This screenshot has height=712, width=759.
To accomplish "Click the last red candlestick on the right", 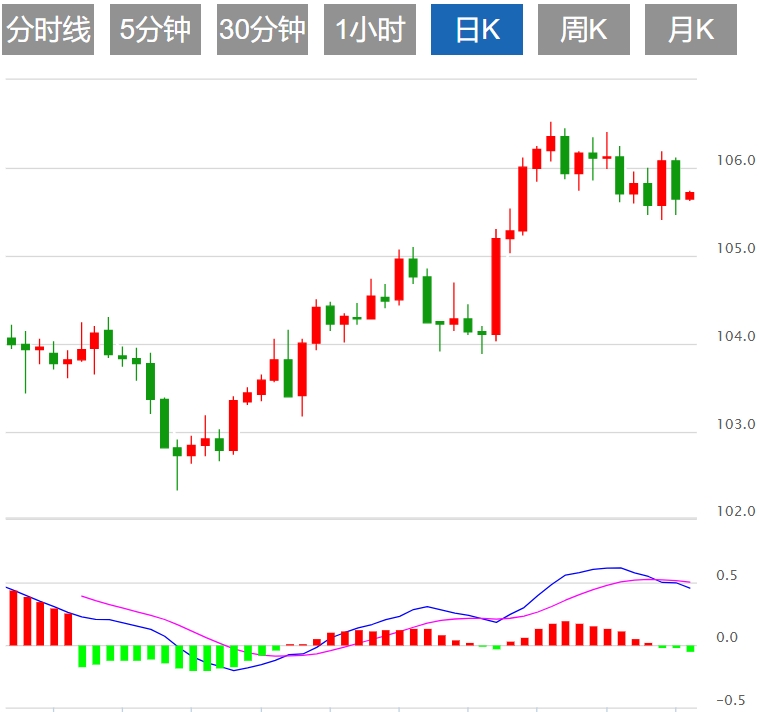I will 690,196.
